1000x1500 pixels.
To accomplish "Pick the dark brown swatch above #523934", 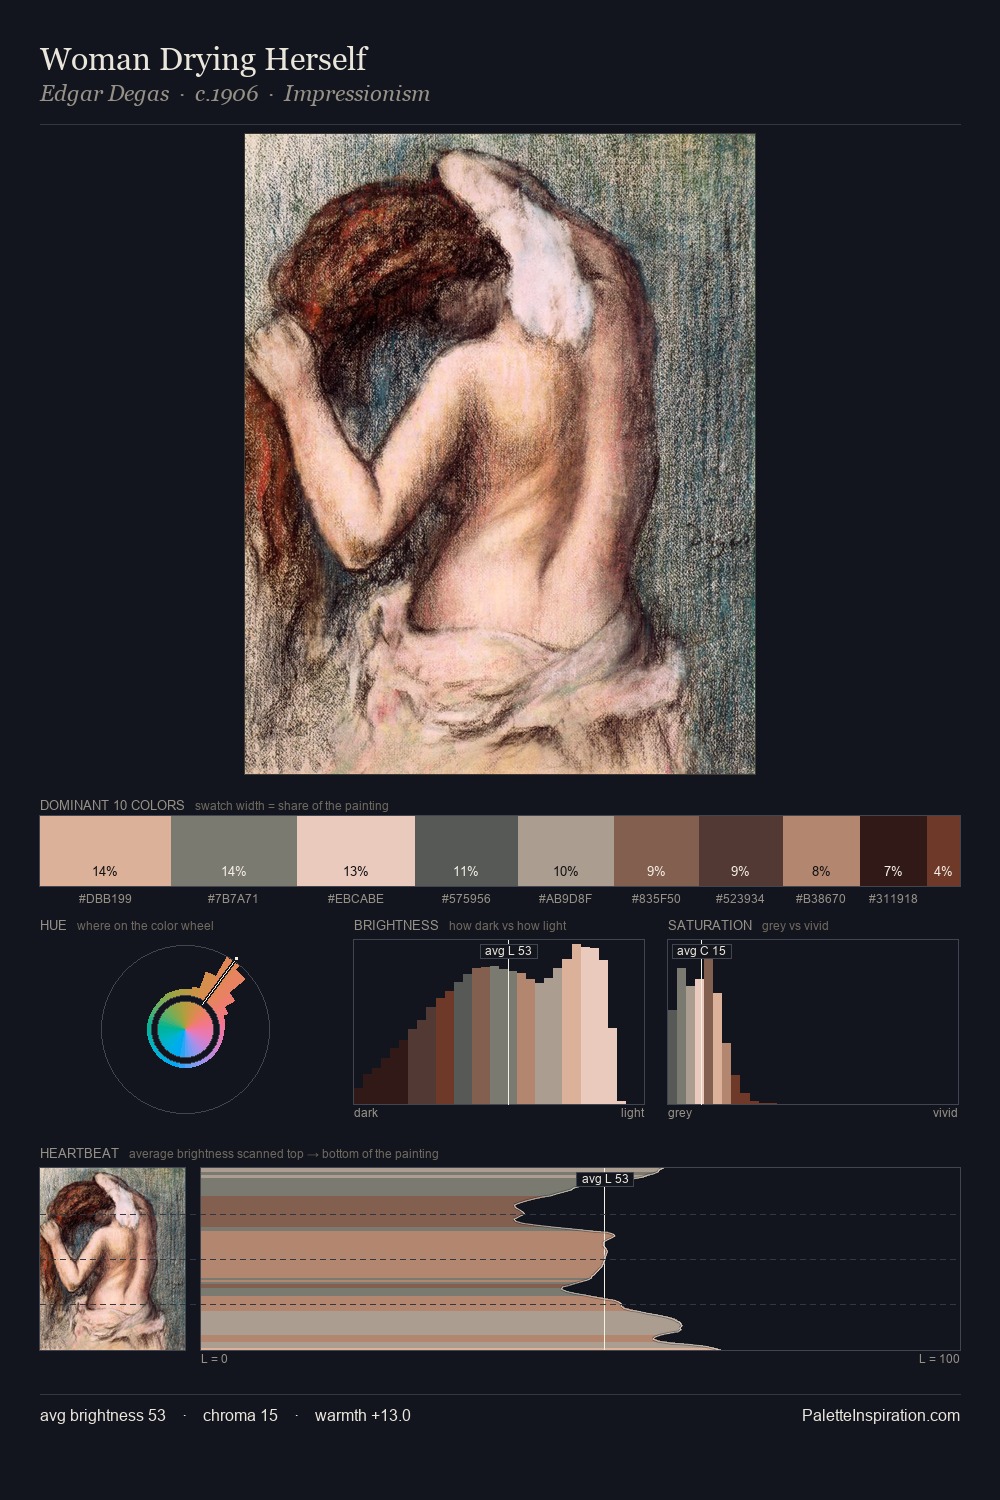I will [x=741, y=851].
